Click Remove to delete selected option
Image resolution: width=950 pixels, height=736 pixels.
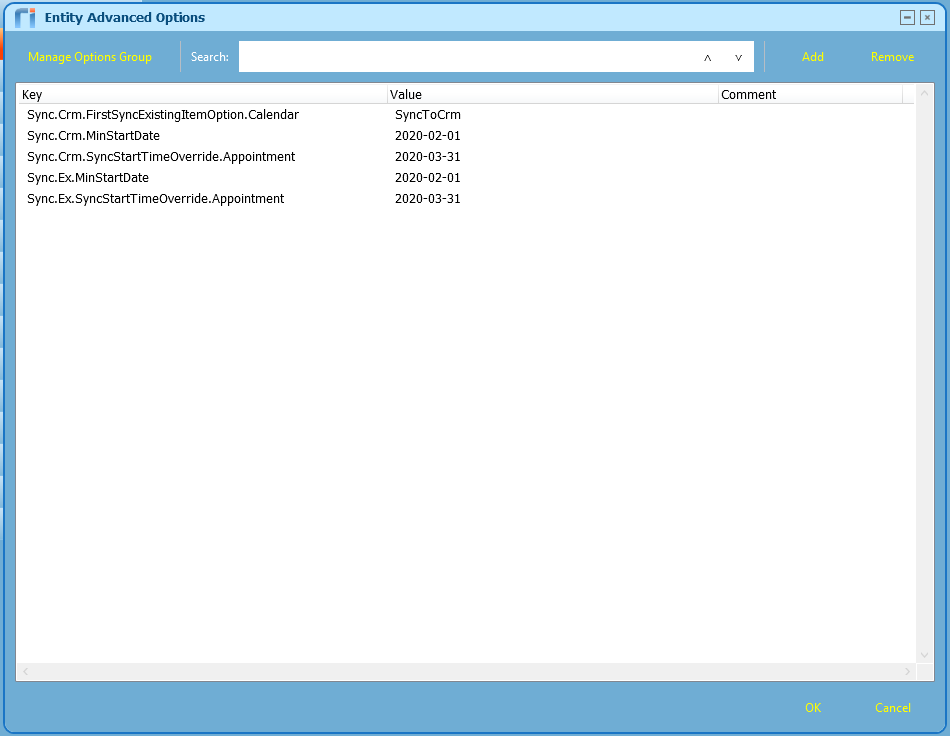pos(892,57)
